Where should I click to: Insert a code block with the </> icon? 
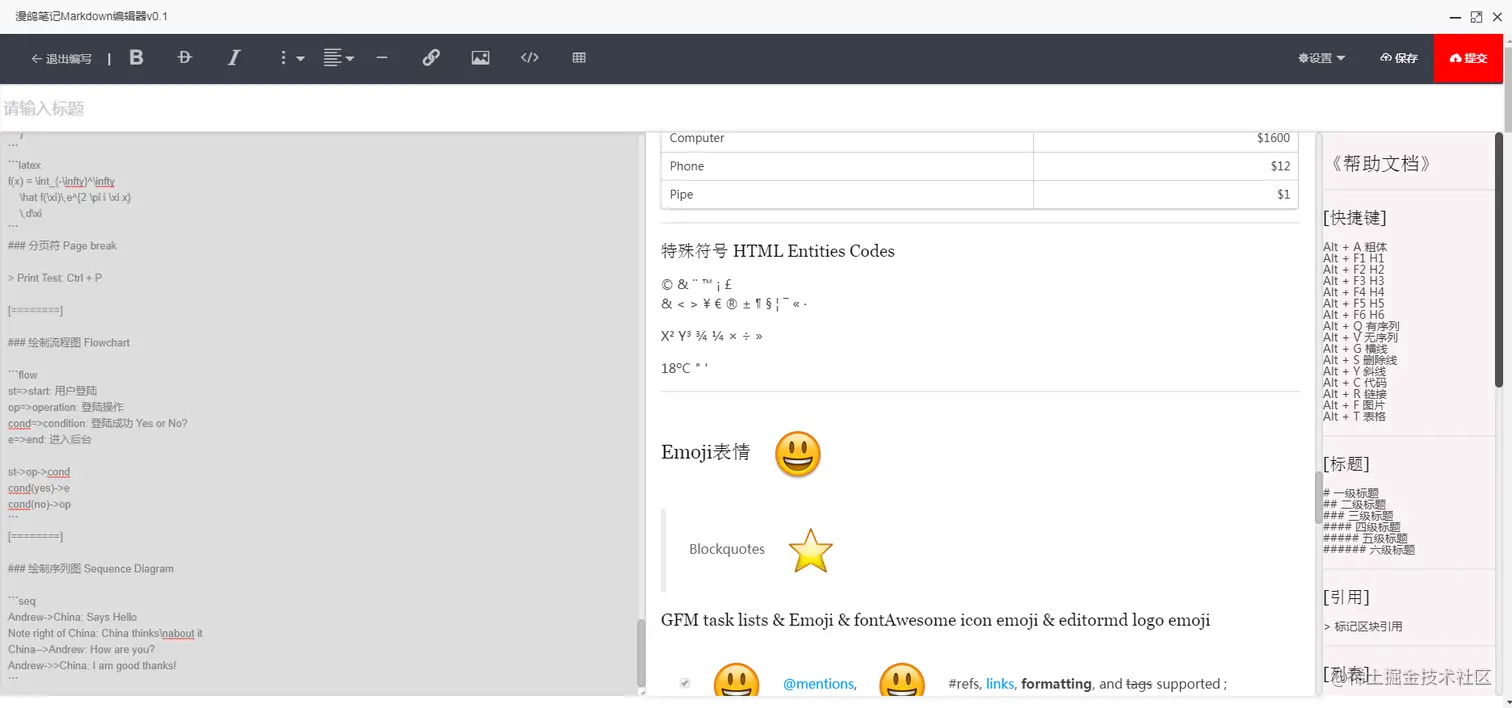tap(530, 58)
